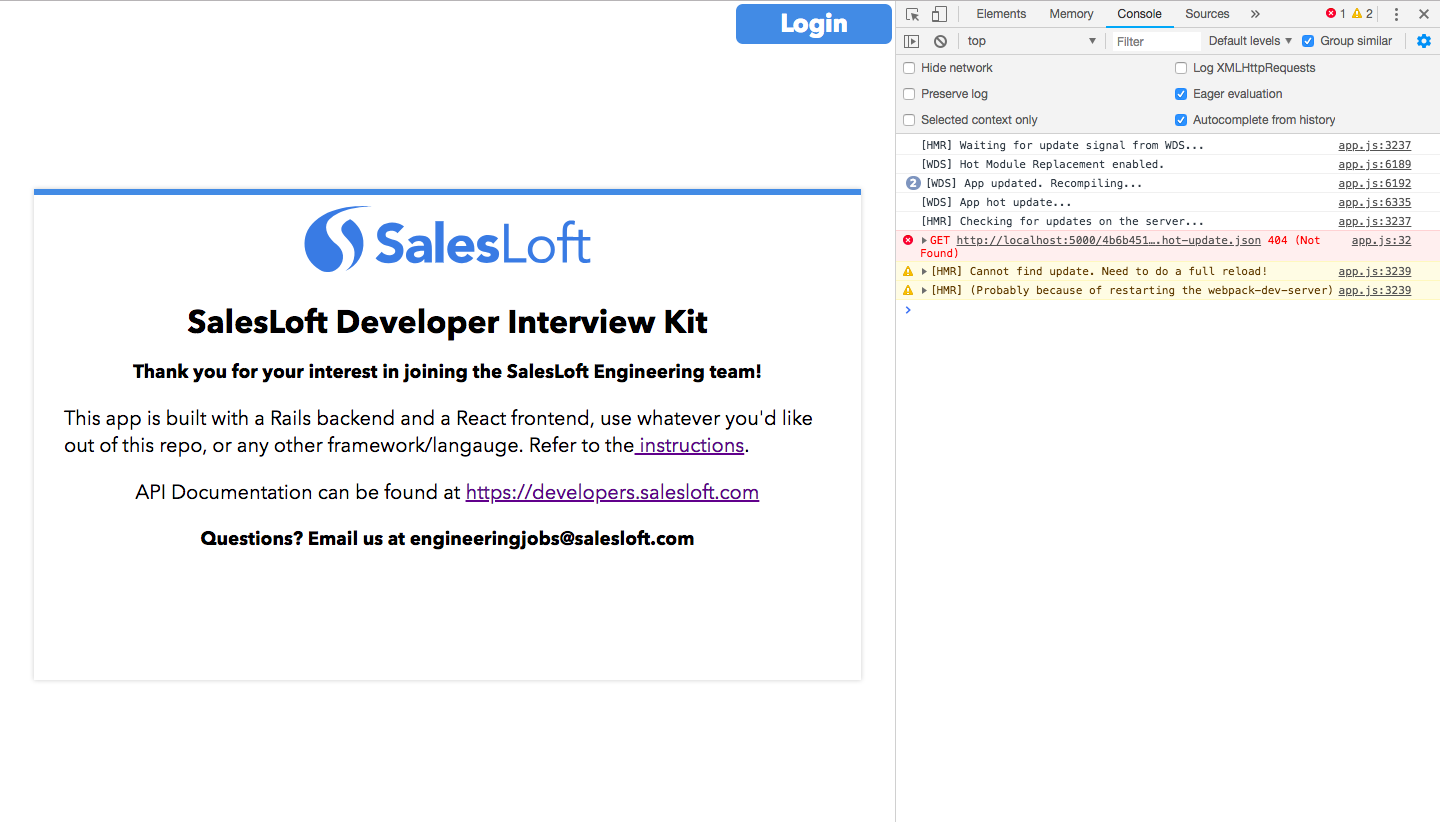Select 'App hot update...' message
Image resolution: width=1440 pixels, height=822 pixels.
tap(995, 203)
